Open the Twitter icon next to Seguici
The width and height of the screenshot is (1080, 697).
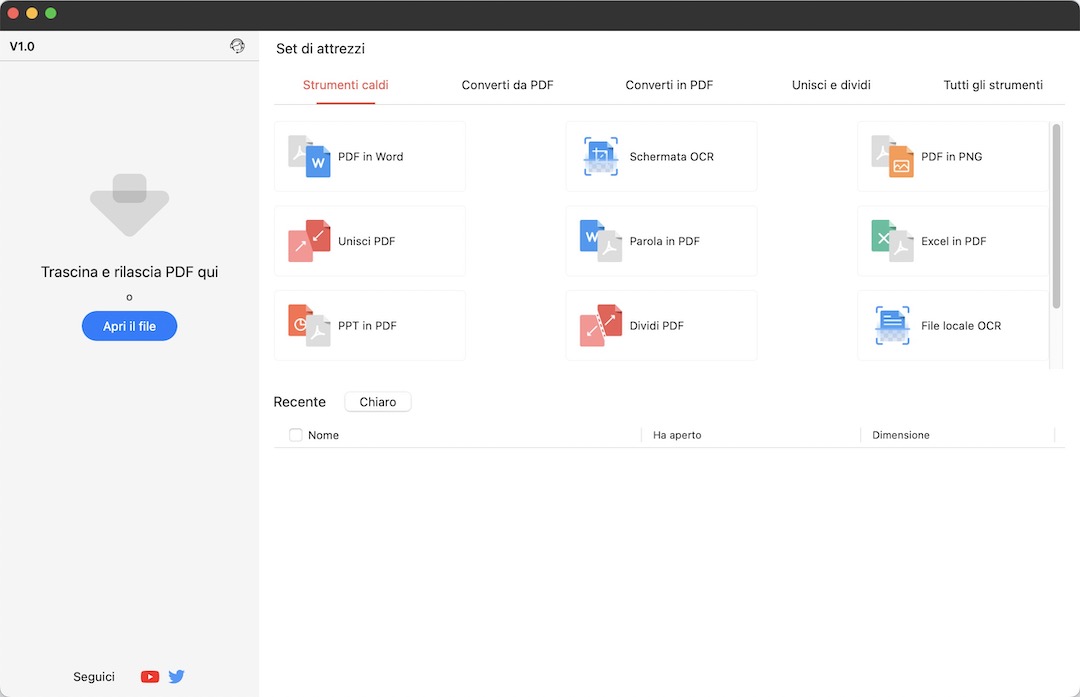coord(176,676)
